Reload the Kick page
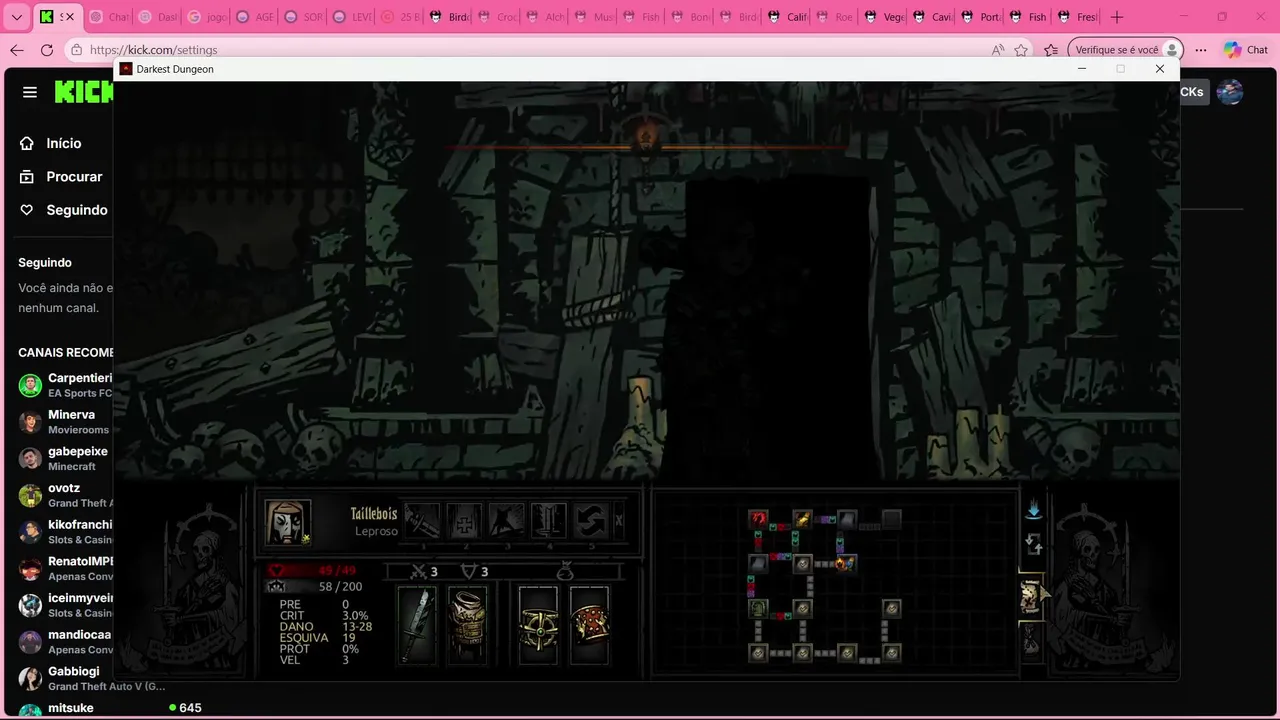Viewport: 1280px width, 720px height. 47,50
